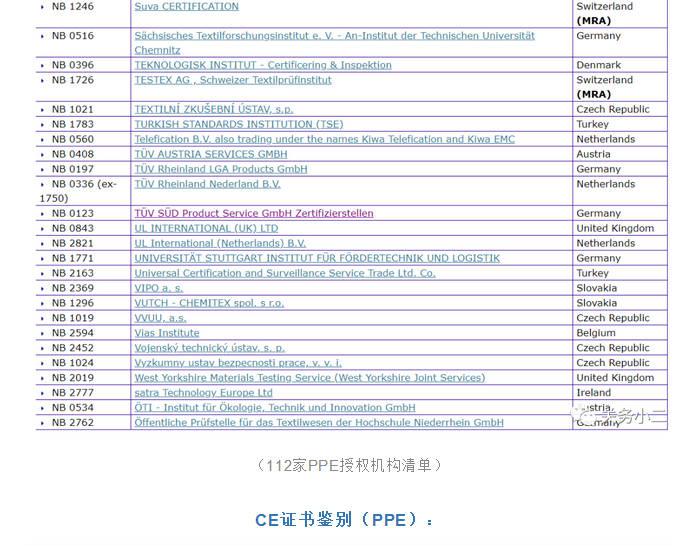Open TÜV AUSTRIA SERVICES GMBH link
The image size is (700, 546).
click(211, 154)
